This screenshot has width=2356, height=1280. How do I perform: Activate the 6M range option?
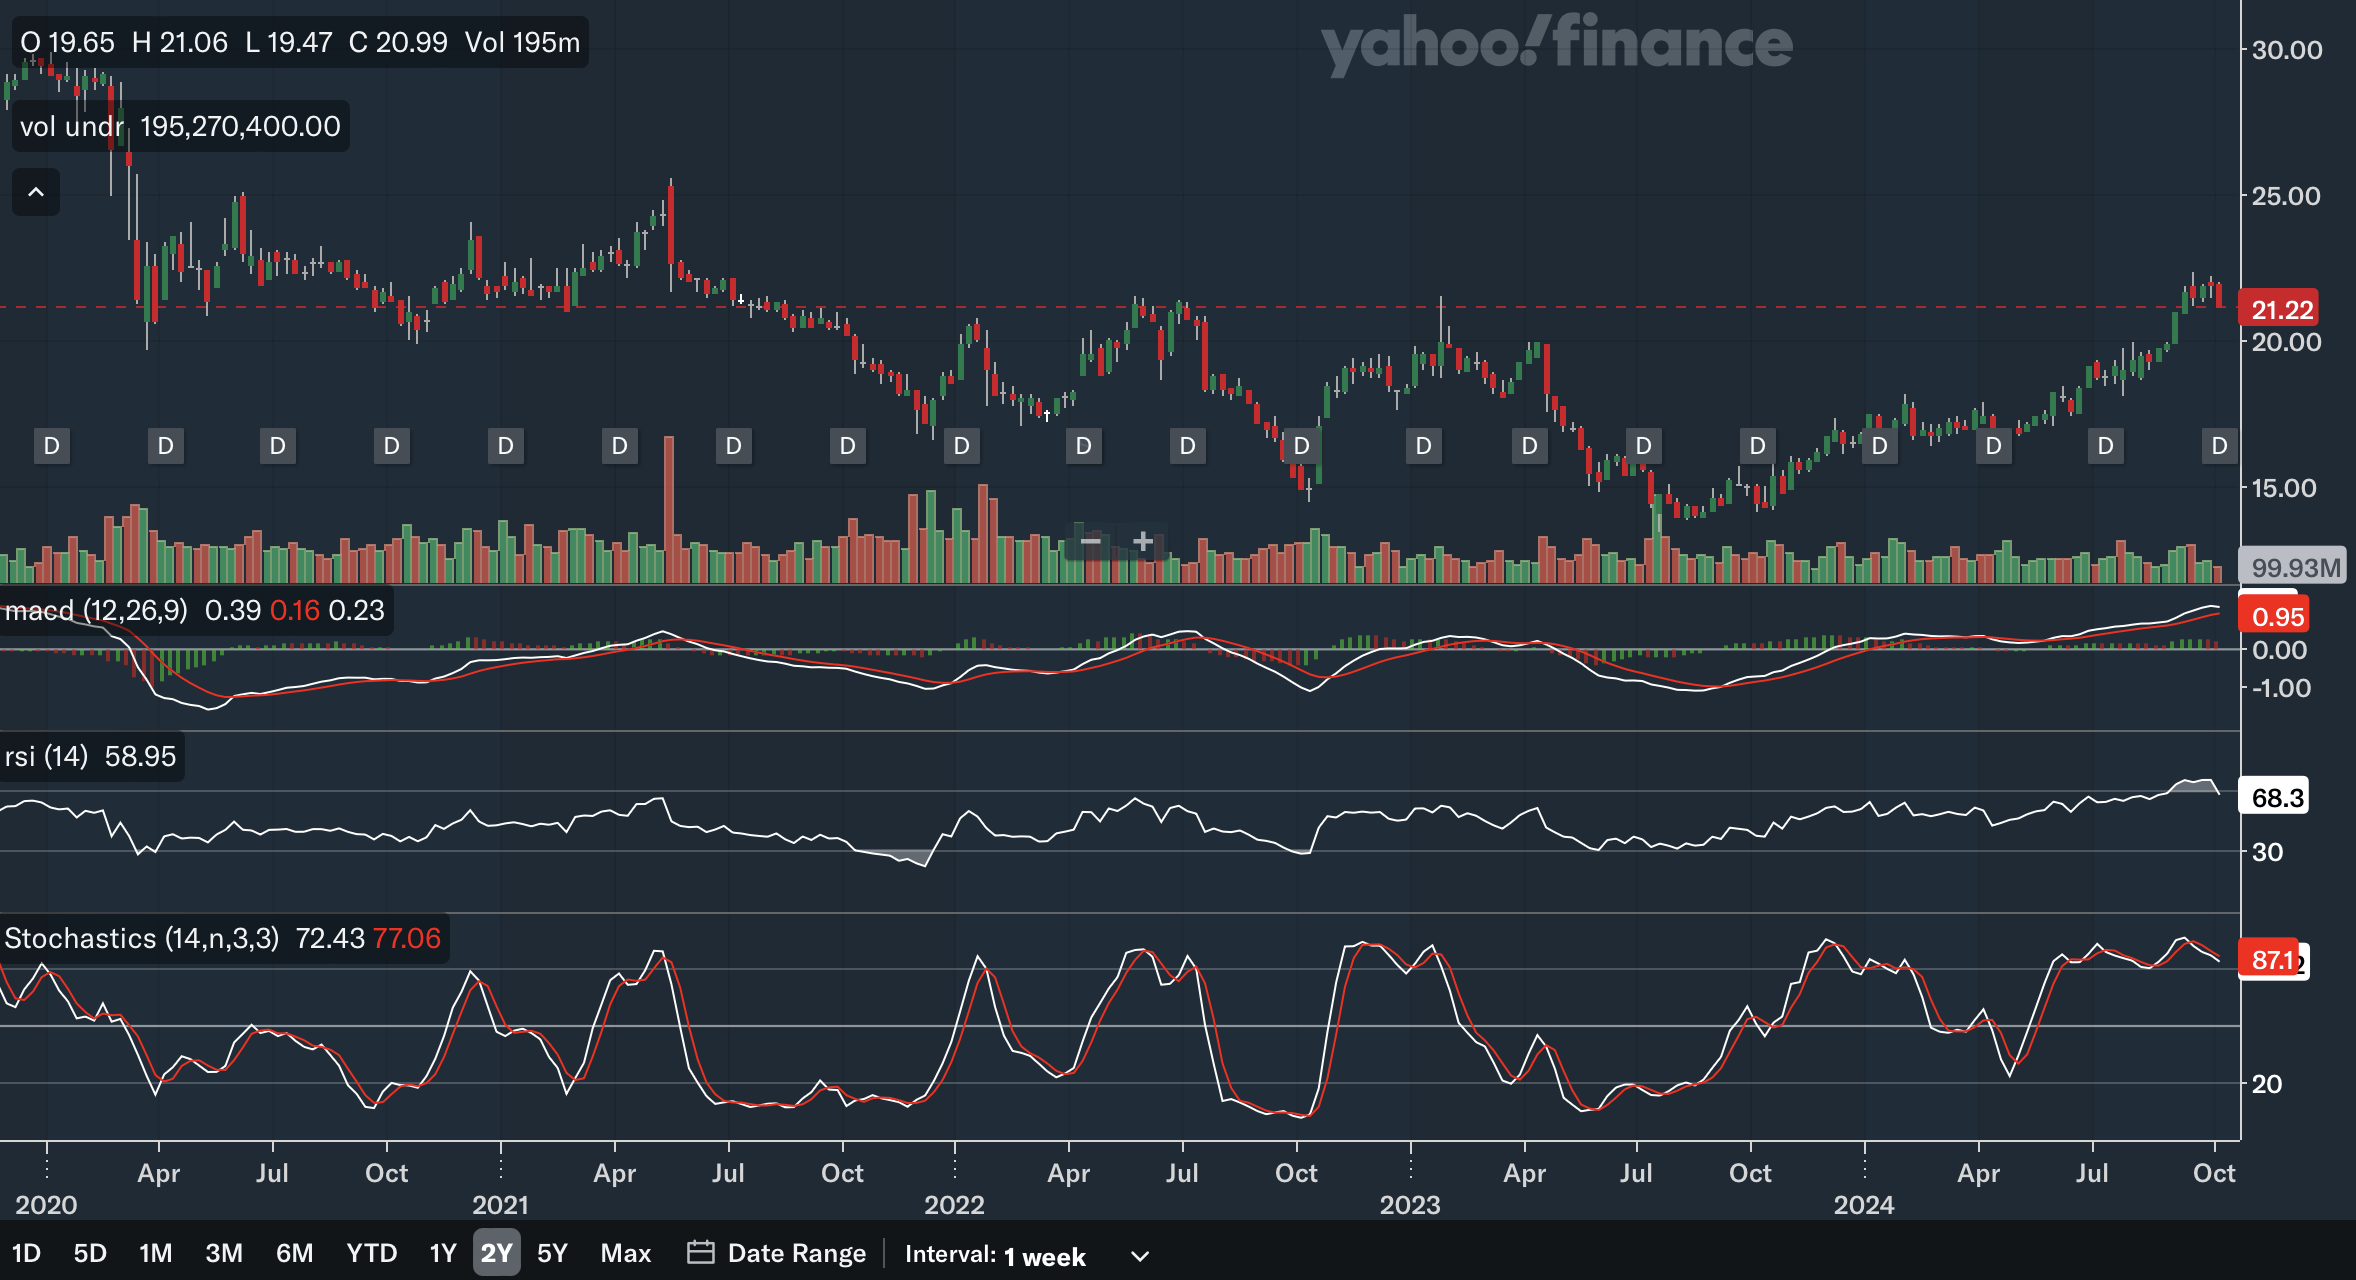[294, 1253]
